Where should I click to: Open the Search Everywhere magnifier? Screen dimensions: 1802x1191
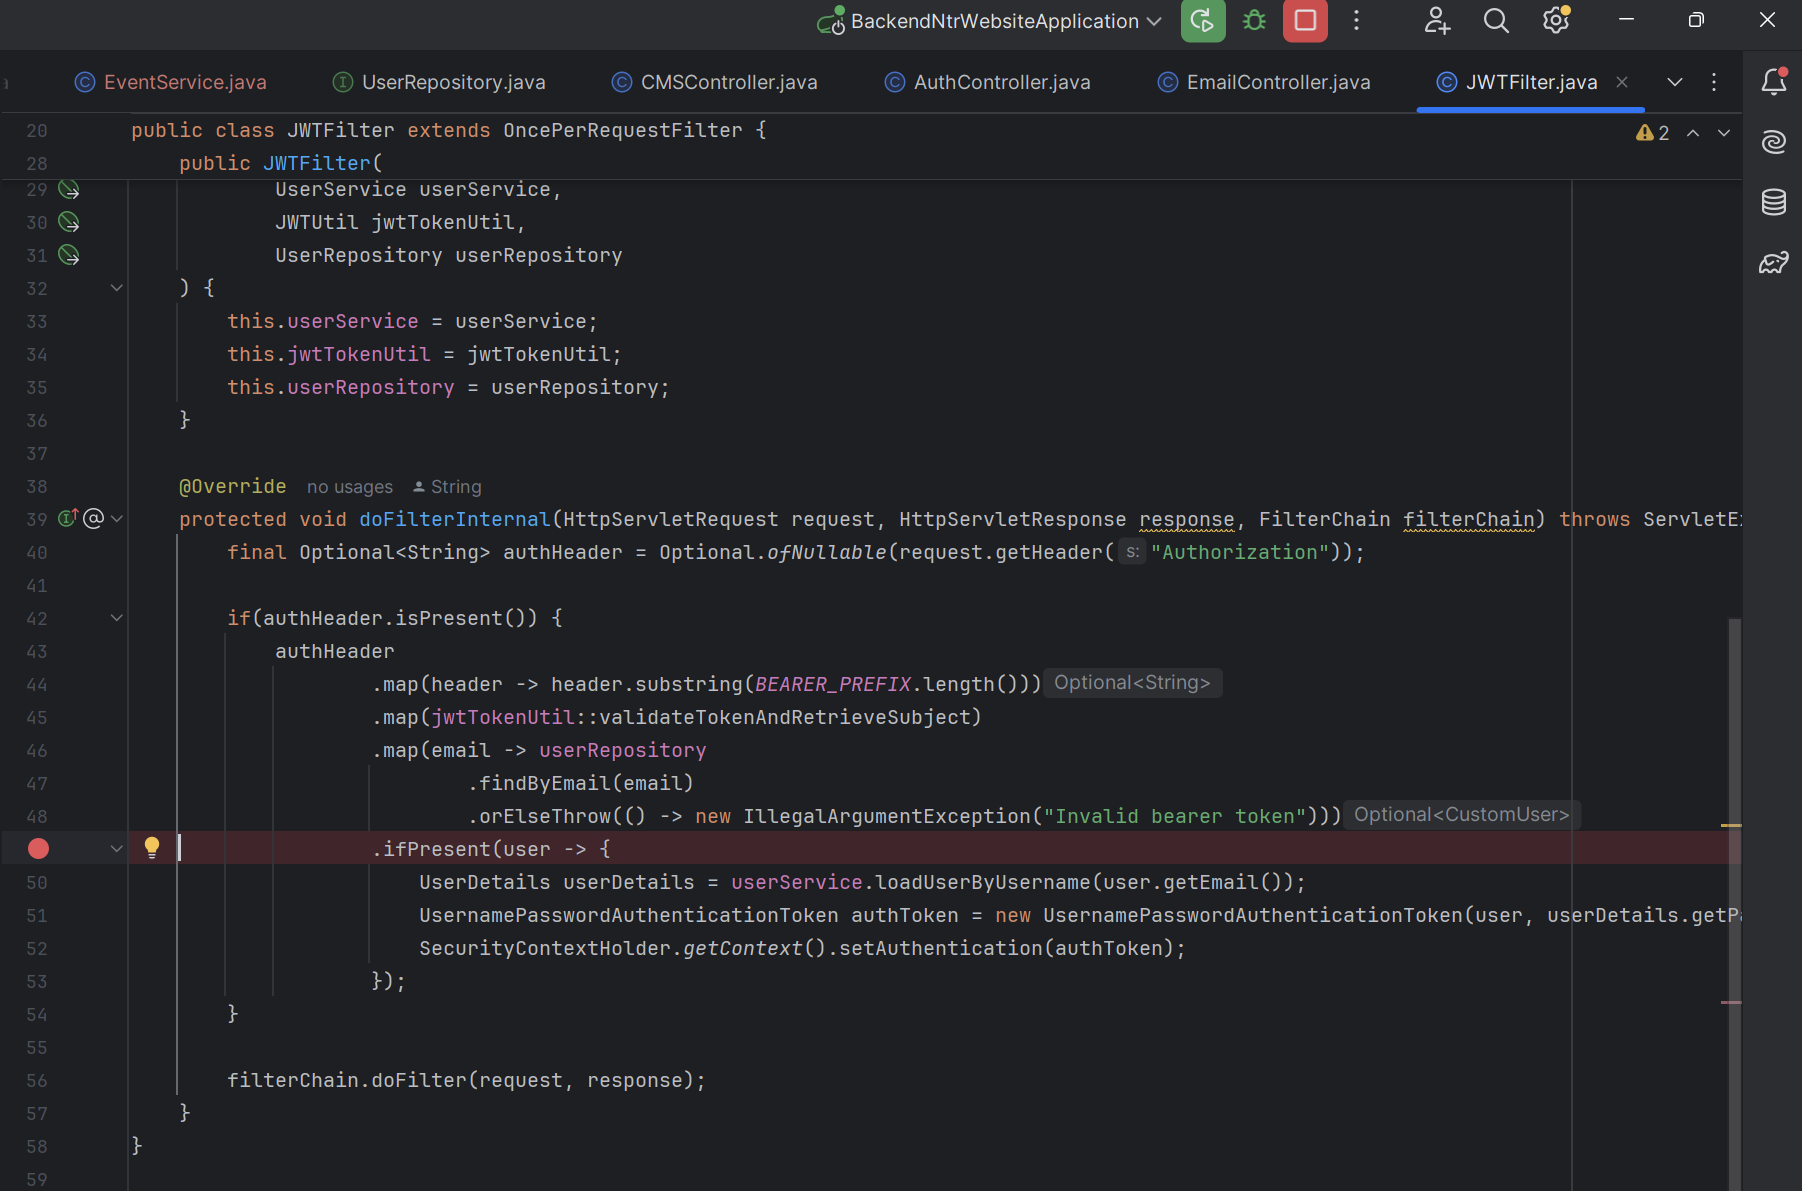click(1495, 21)
